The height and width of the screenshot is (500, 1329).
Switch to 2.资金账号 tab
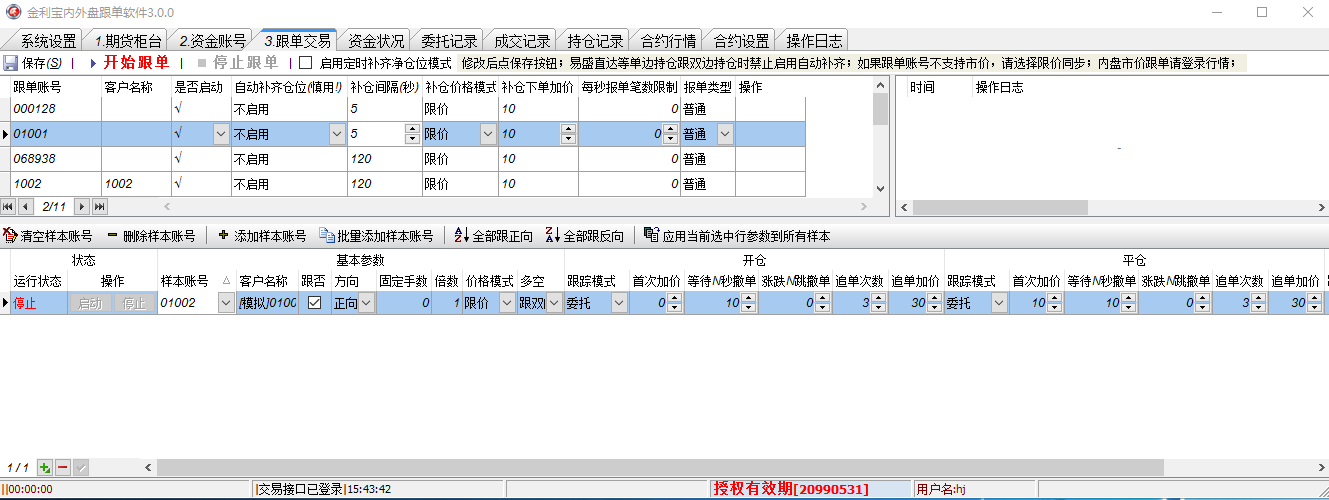(x=213, y=41)
